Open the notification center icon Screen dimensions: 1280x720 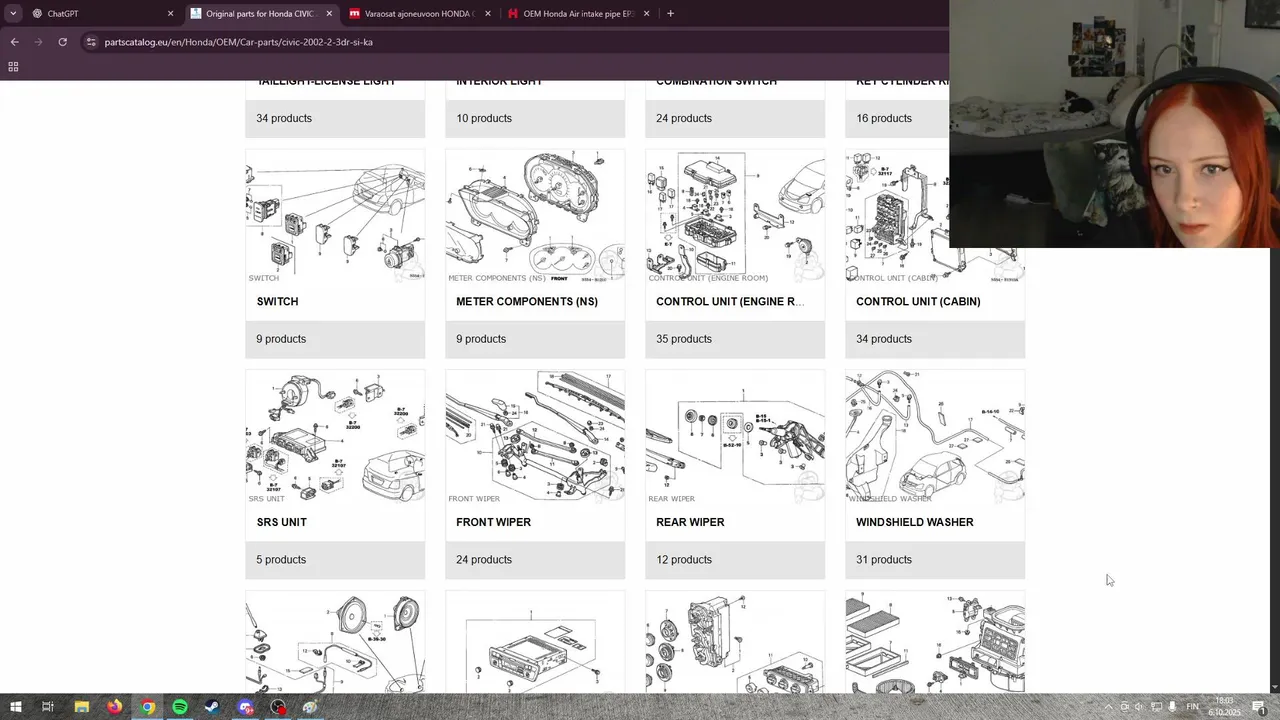pyautogui.click(x=1259, y=707)
